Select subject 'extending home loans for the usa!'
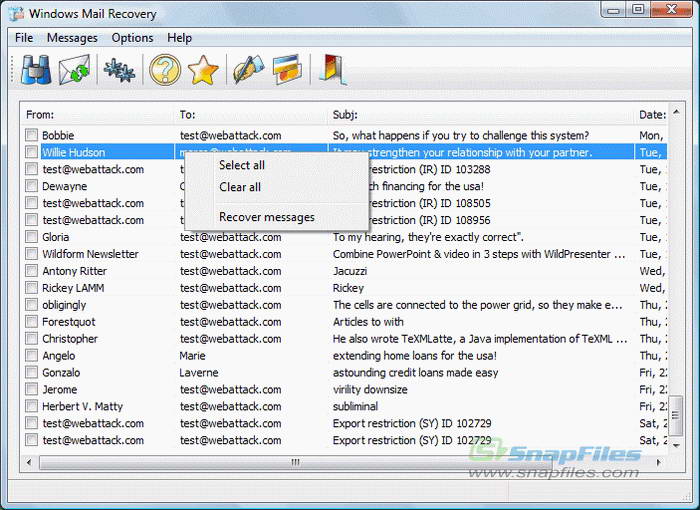Image resolution: width=700 pixels, height=510 pixels. (415, 356)
